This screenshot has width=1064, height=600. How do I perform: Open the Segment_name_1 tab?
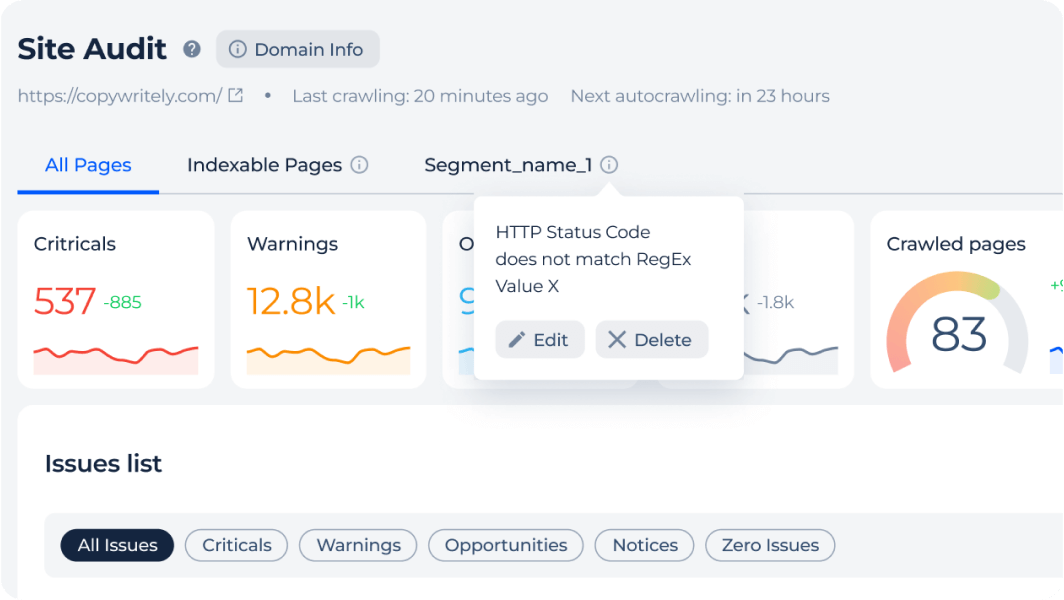pyautogui.click(x=508, y=165)
